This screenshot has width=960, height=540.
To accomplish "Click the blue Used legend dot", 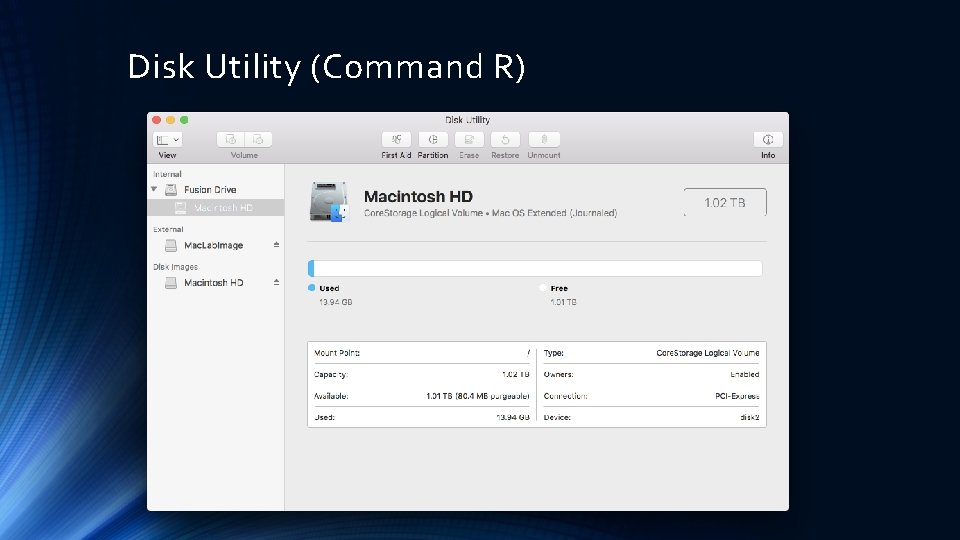I will click(x=312, y=288).
